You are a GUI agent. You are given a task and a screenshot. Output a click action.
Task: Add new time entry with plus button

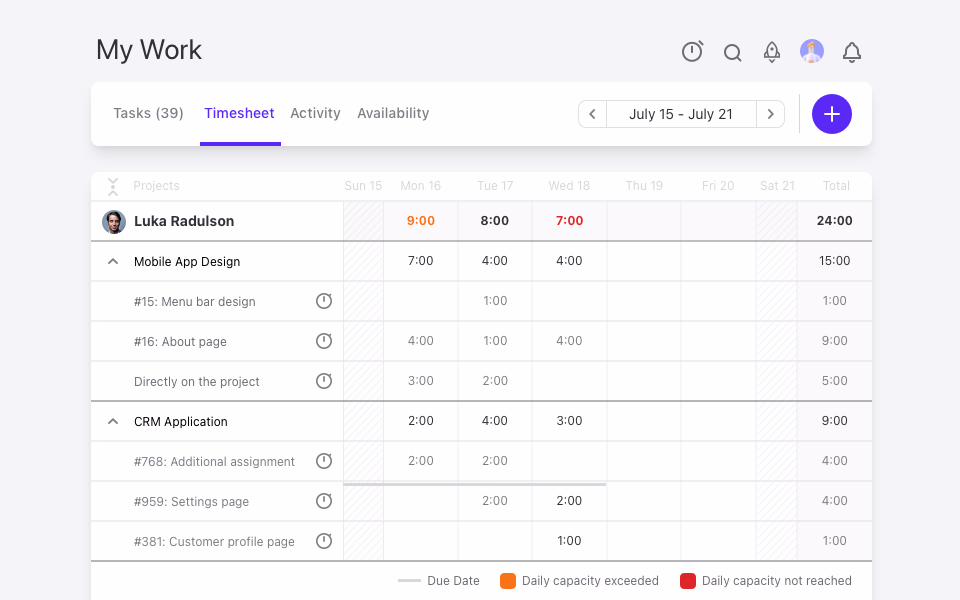[831, 114]
